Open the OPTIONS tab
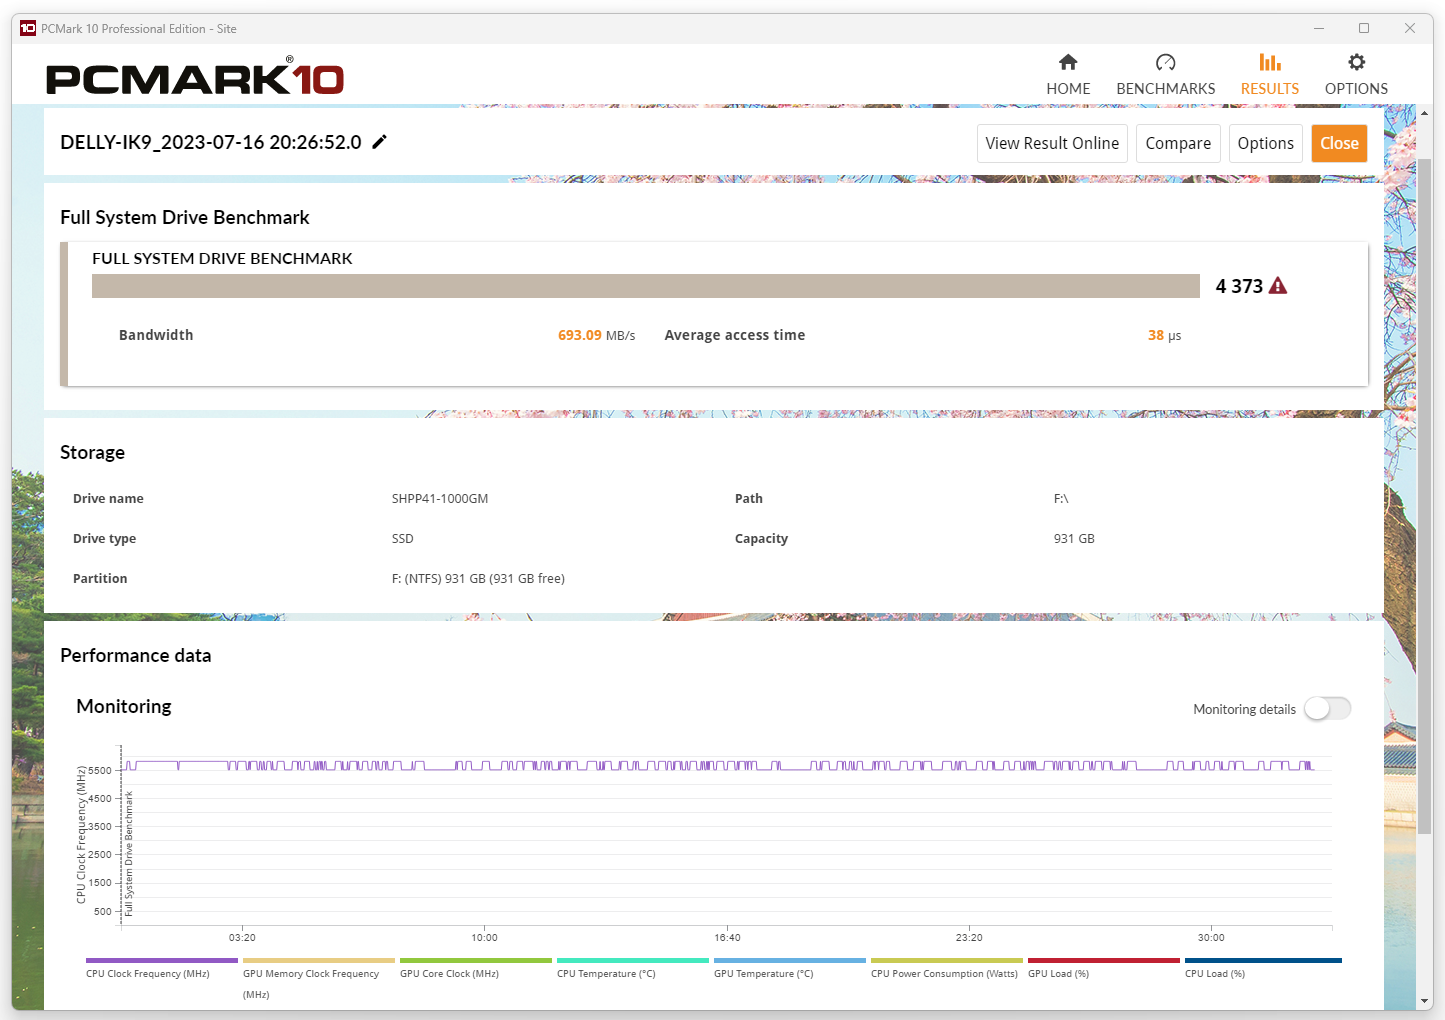The image size is (1445, 1020). 1356,75
